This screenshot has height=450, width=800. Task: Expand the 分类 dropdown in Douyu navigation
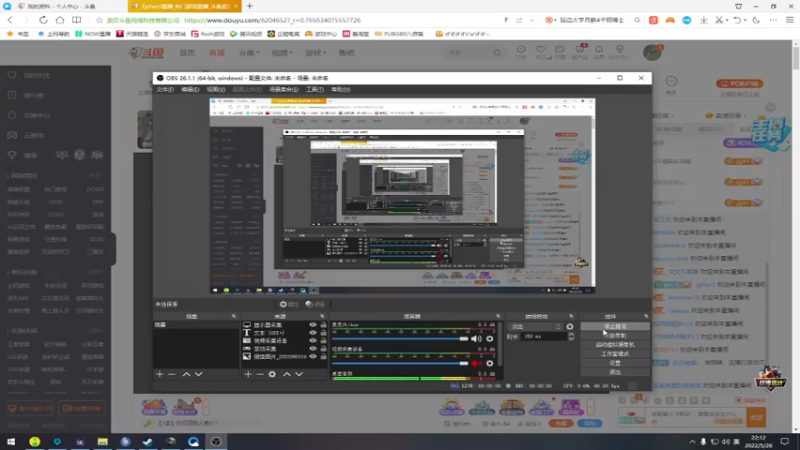click(x=249, y=53)
